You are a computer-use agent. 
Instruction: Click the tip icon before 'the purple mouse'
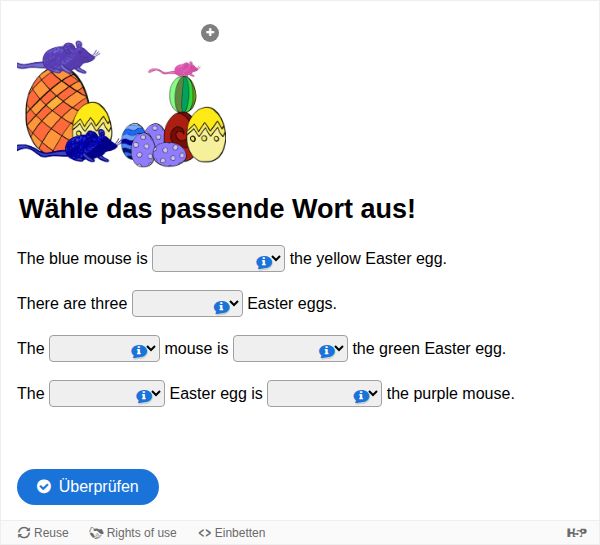(361, 396)
